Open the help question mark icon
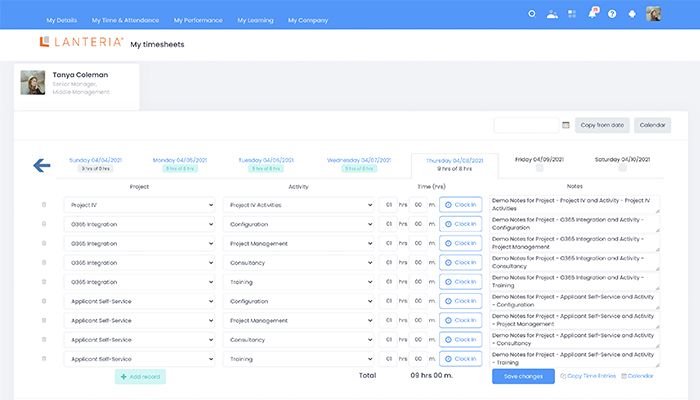700x400 pixels. tap(612, 14)
